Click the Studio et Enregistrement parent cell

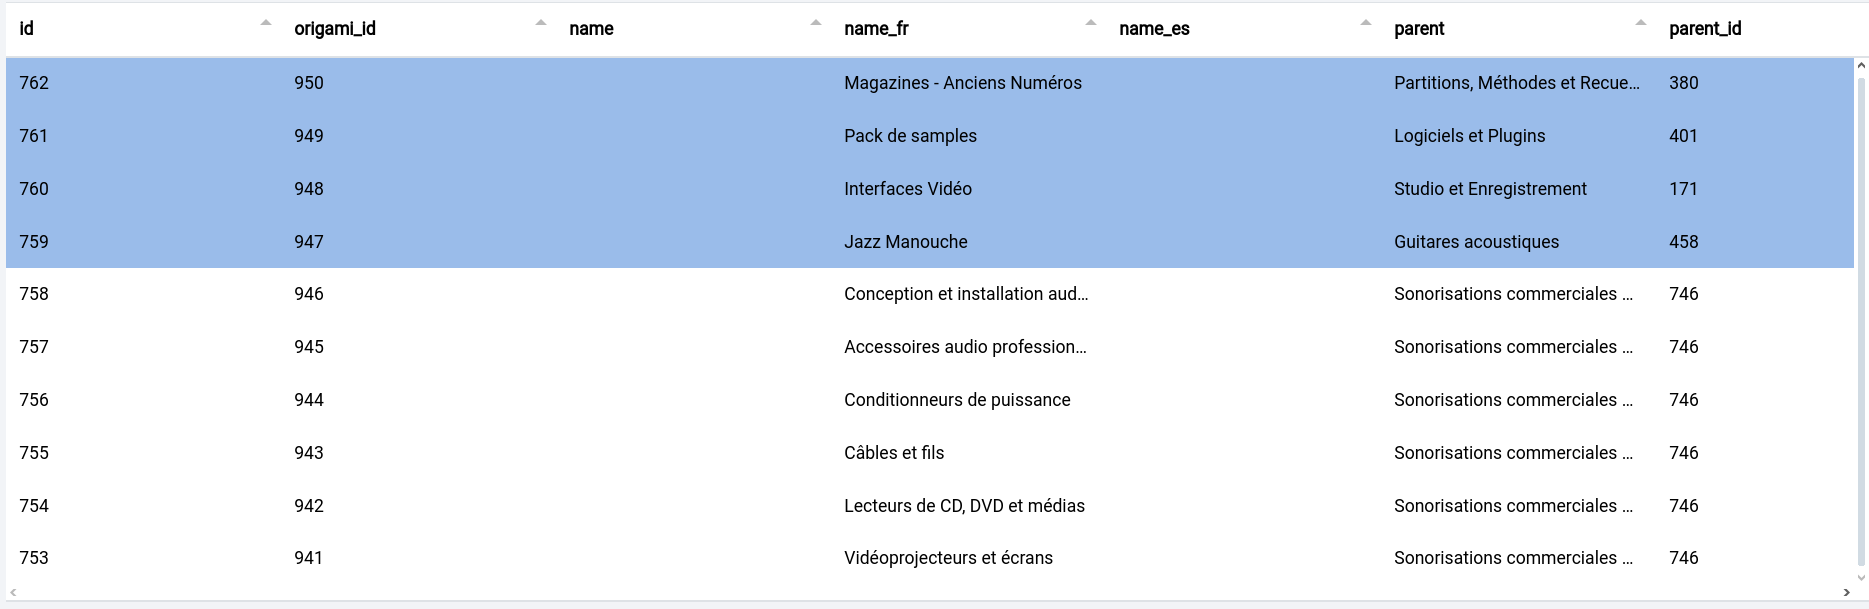click(x=1490, y=189)
